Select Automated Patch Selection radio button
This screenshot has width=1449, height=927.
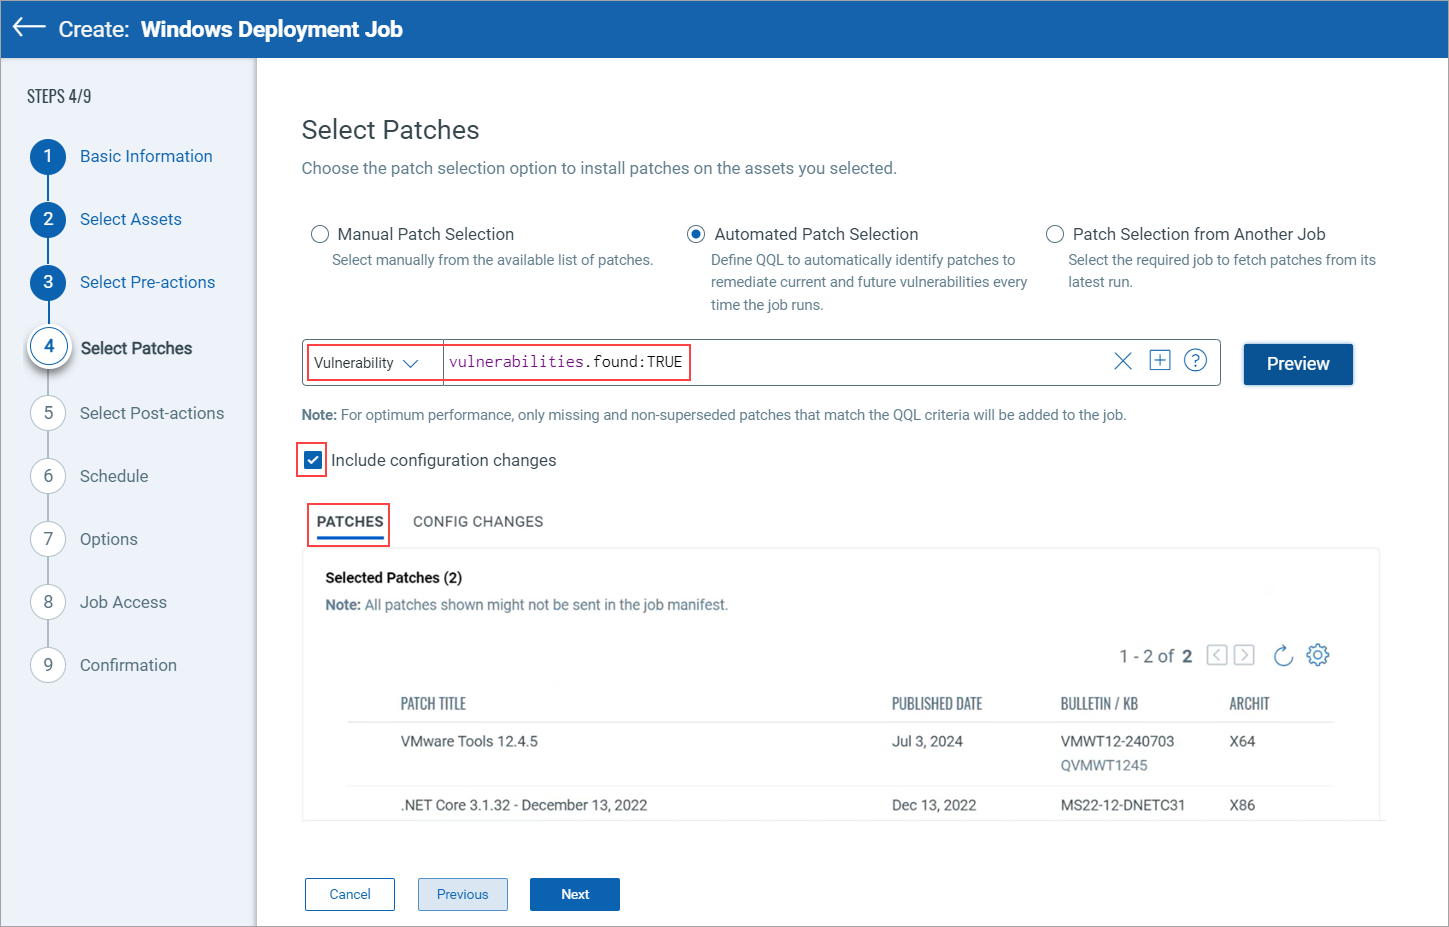pos(696,234)
